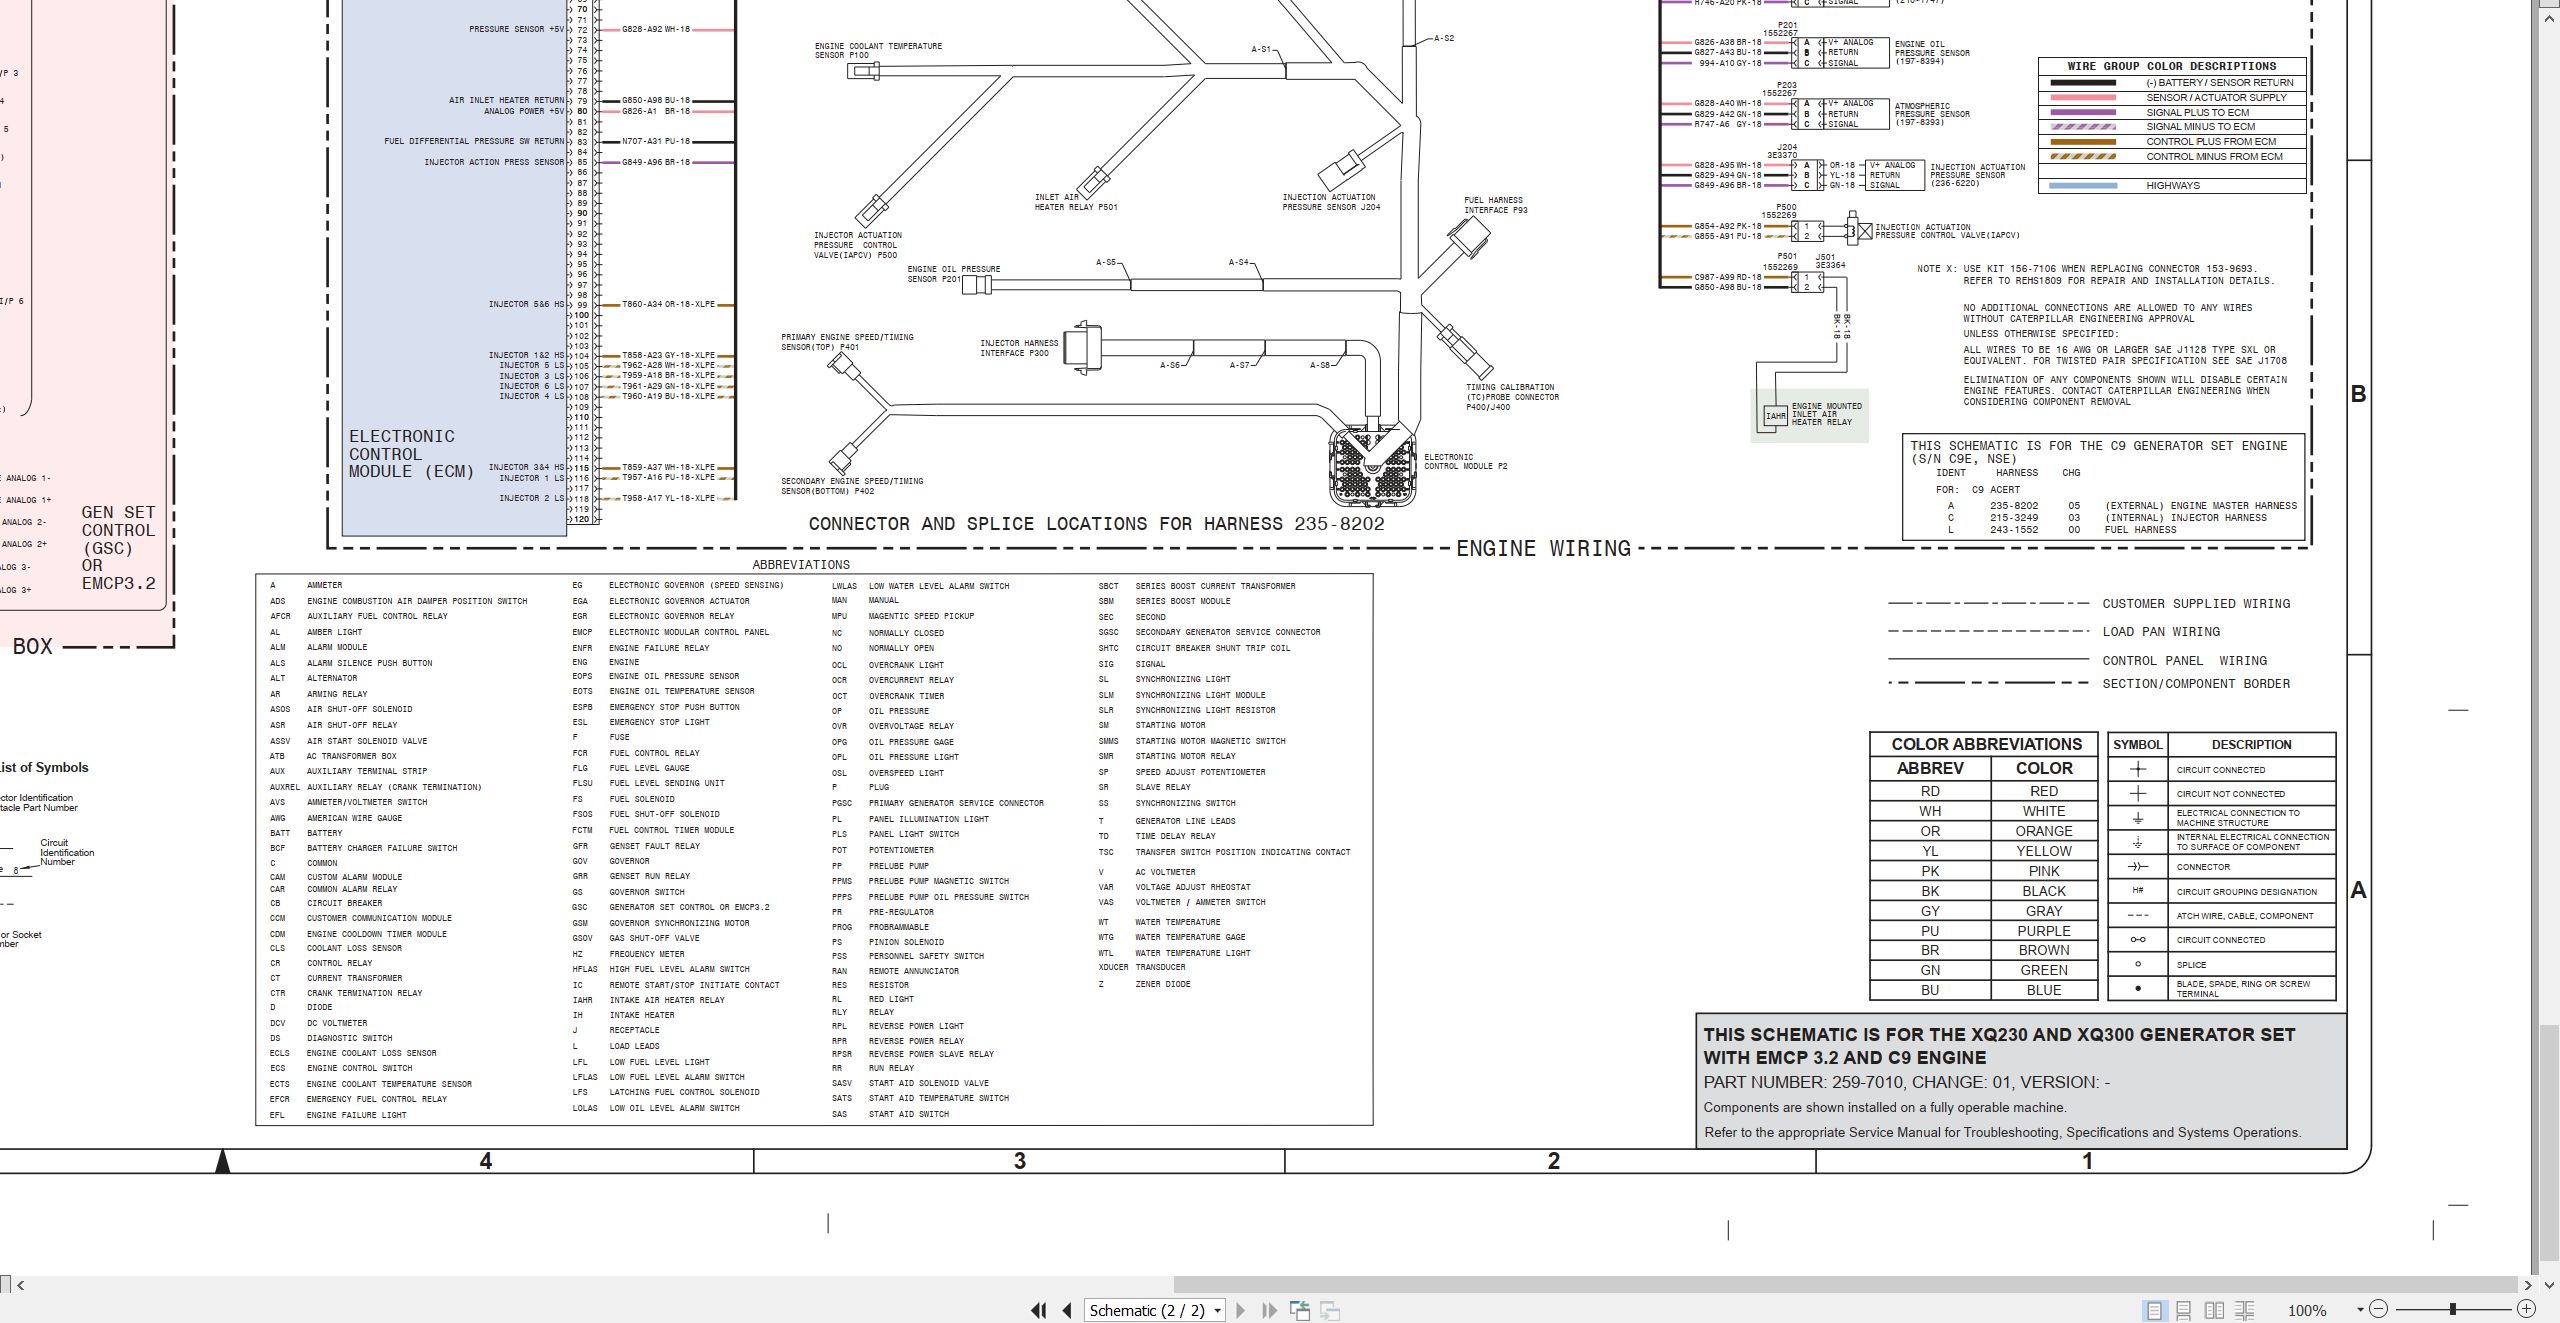Click the blue HIGHWAYS color swatch
Image resolution: width=2560 pixels, height=1323 pixels.
click(x=2082, y=186)
